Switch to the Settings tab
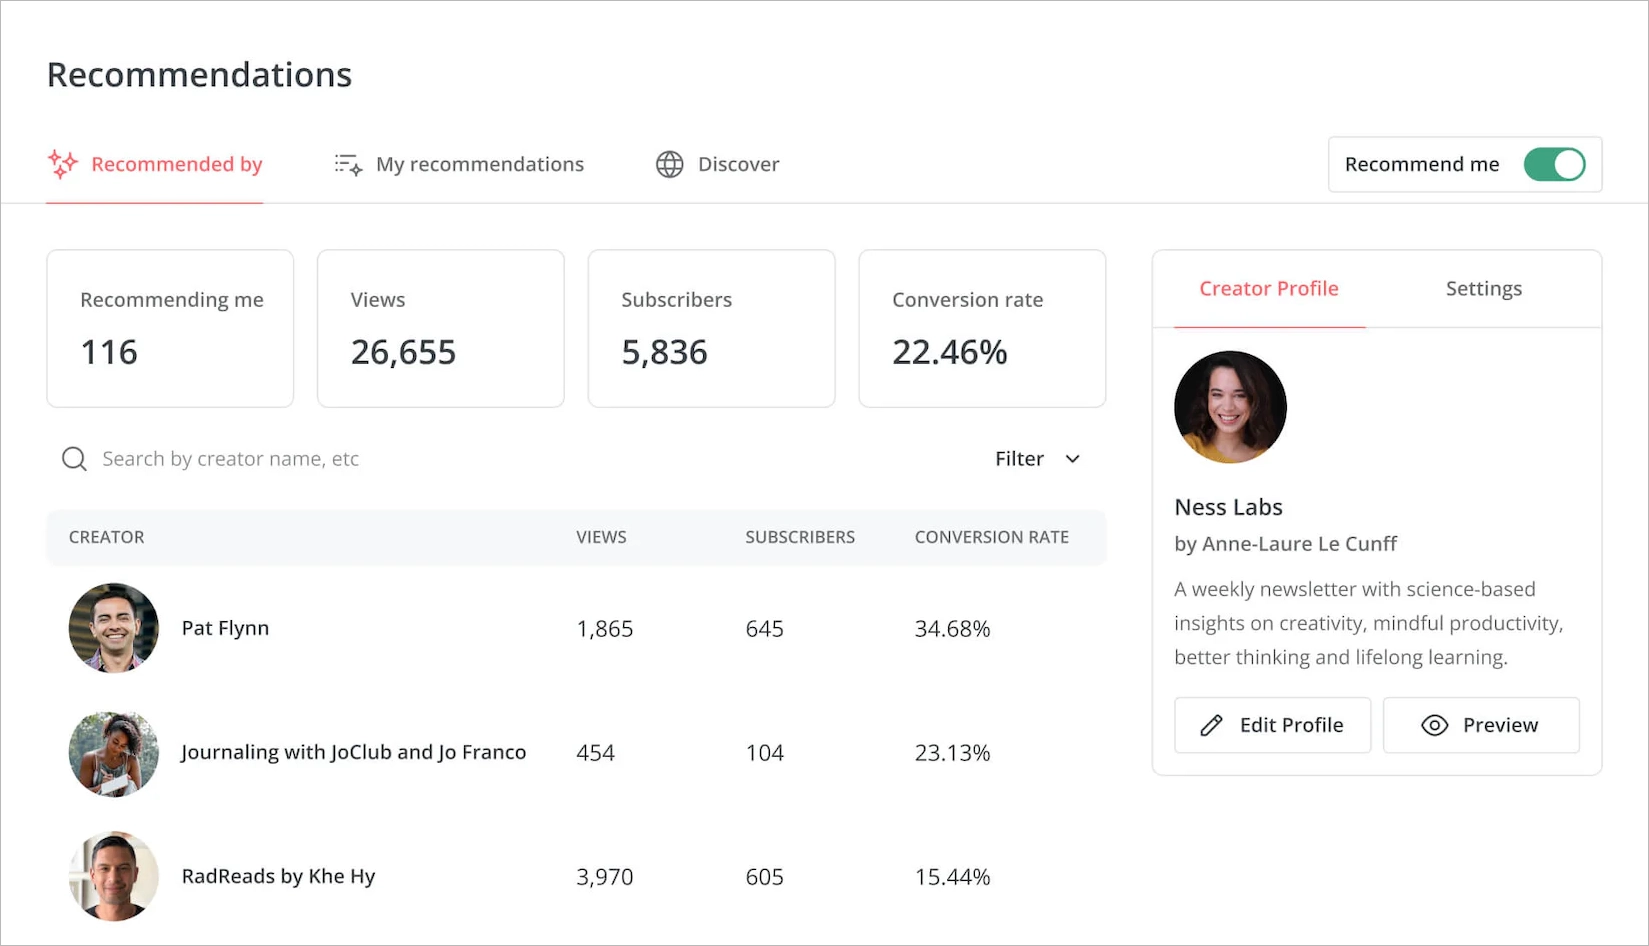 tap(1483, 288)
